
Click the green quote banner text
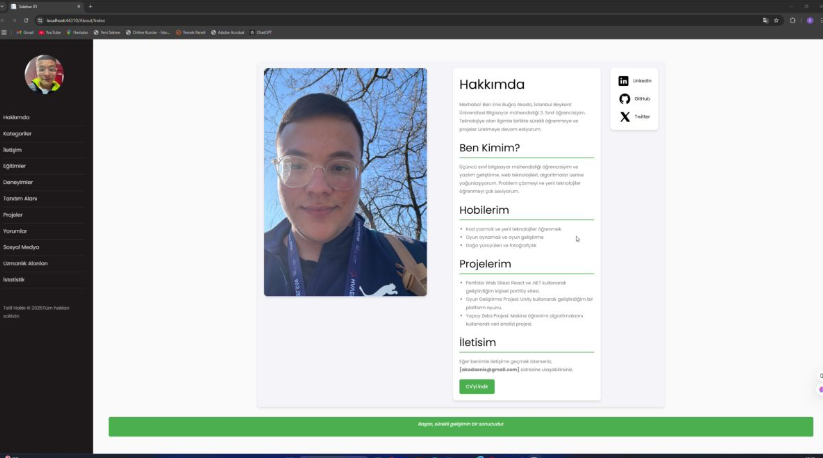(461, 424)
